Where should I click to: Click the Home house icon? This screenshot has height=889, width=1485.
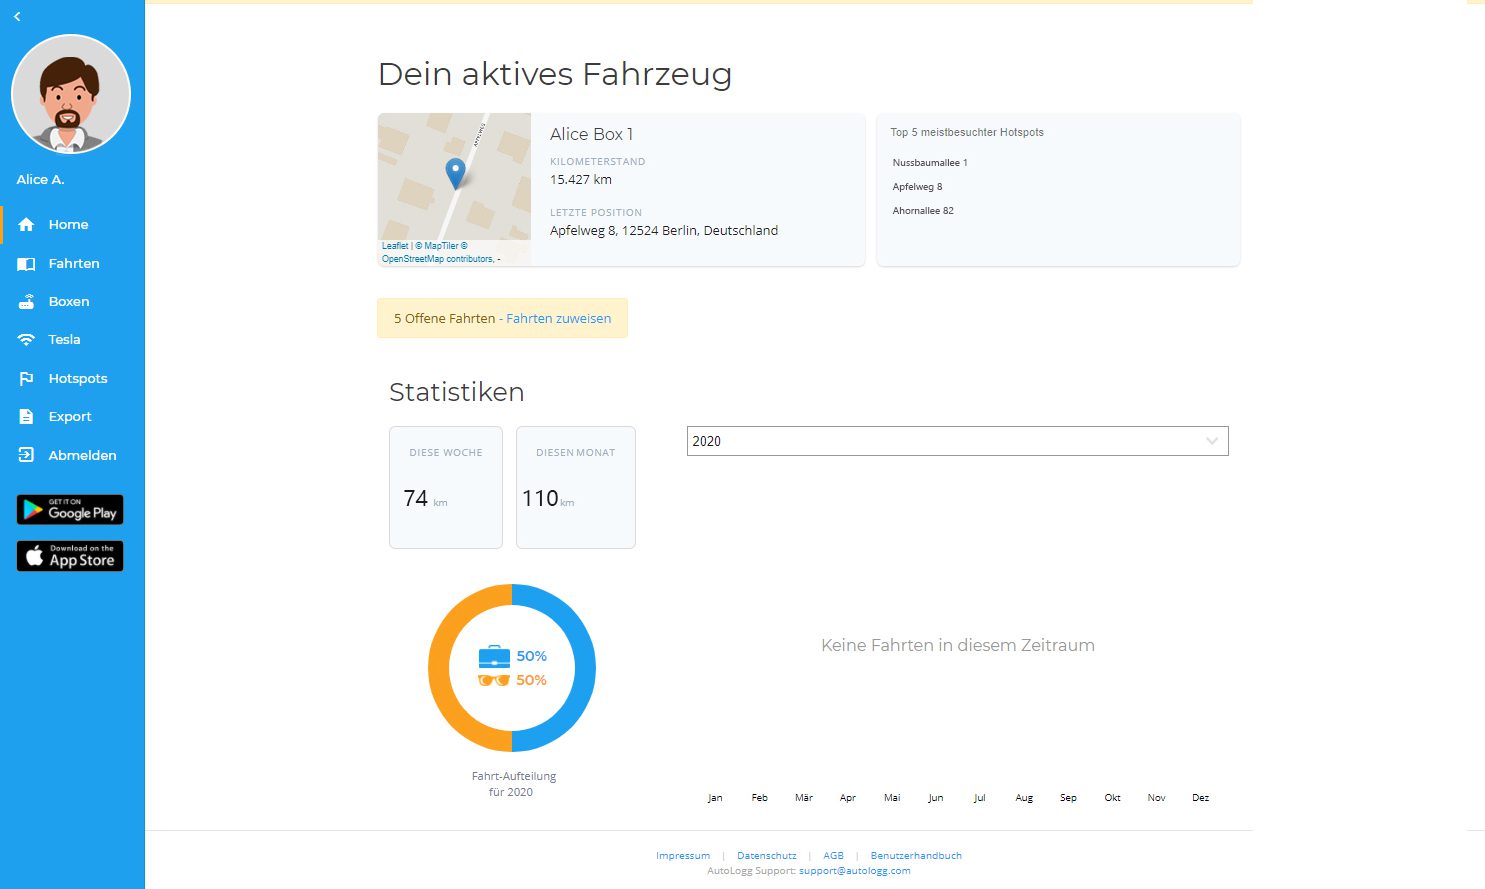pyautogui.click(x=26, y=225)
